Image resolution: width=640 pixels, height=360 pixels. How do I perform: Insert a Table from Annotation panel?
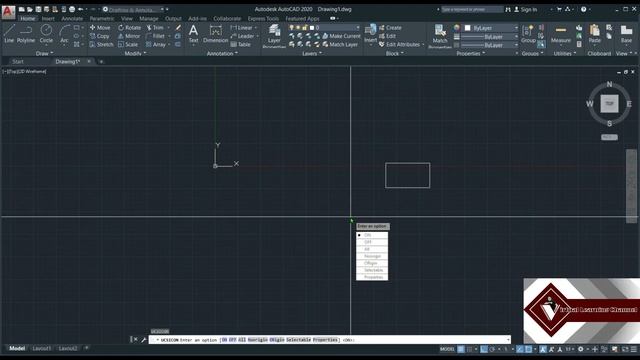[x=240, y=44]
